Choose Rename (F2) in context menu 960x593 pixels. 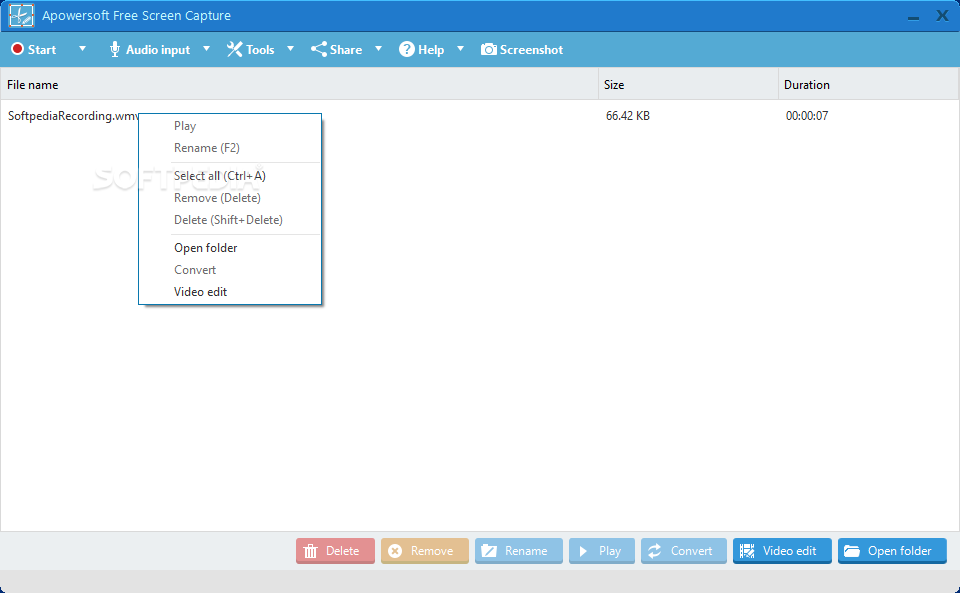(230, 148)
